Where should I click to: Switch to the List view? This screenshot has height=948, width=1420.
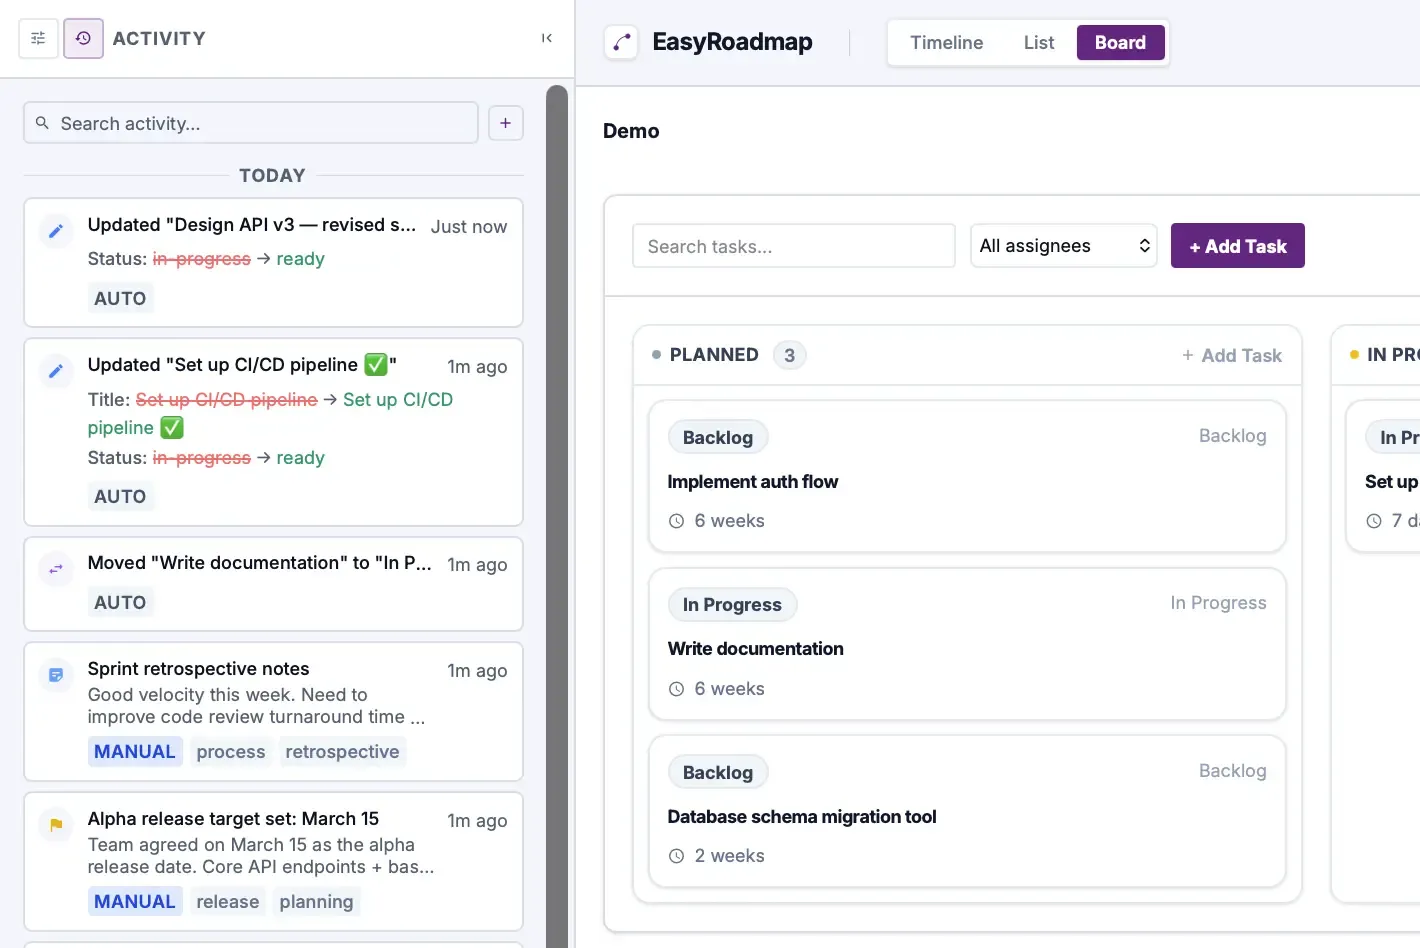1038,42
